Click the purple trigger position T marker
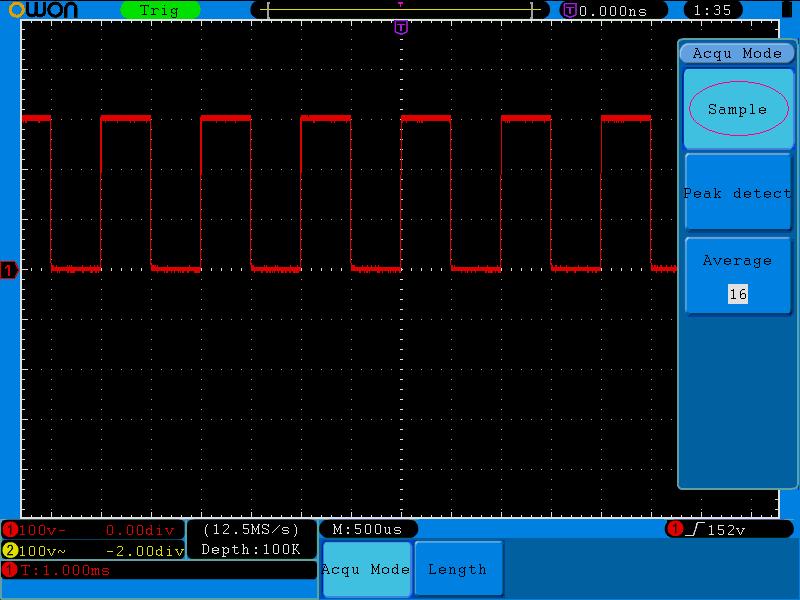This screenshot has height=600, width=800. tap(401, 28)
